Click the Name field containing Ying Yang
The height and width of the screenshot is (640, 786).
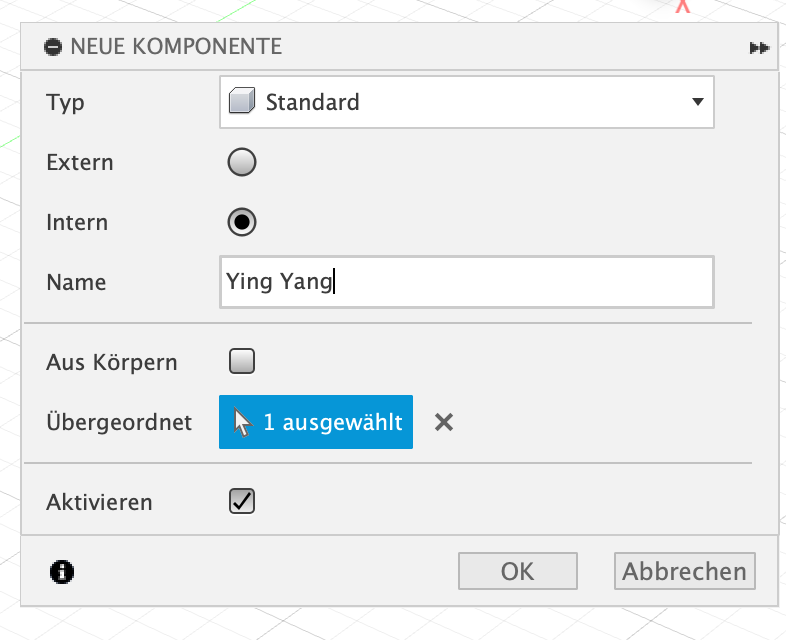[466, 282]
